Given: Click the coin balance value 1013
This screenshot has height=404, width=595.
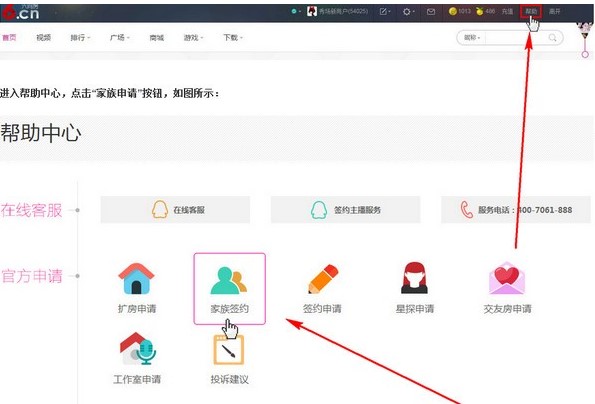Looking at the screenshot, I should (464, 11).
